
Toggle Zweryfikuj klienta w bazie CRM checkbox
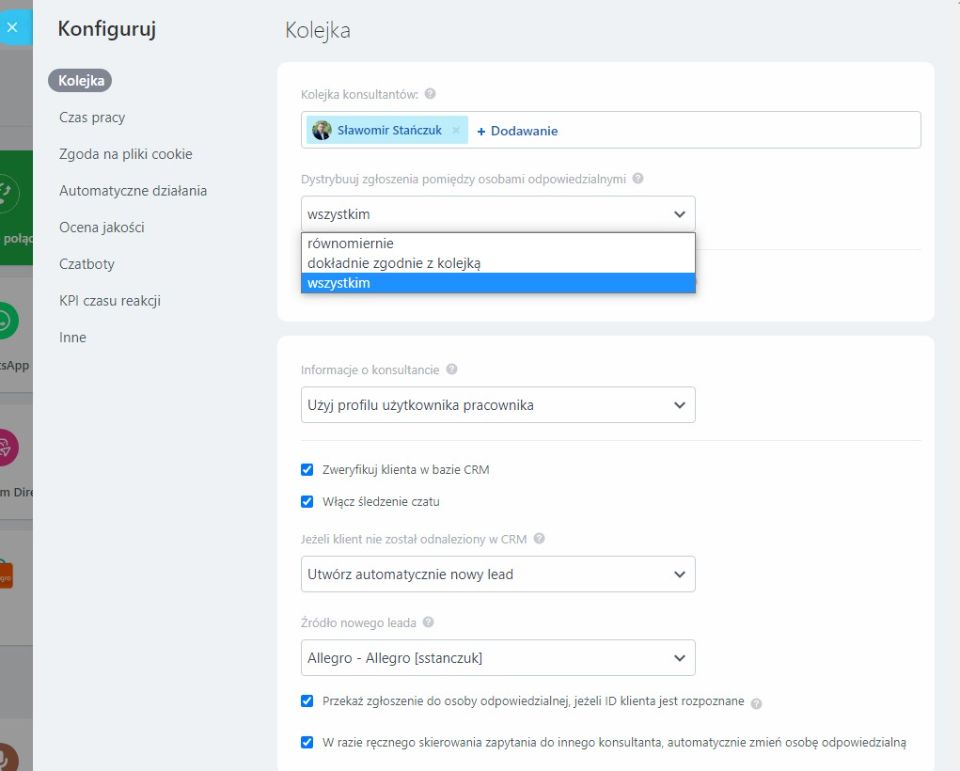click(307, 469)
